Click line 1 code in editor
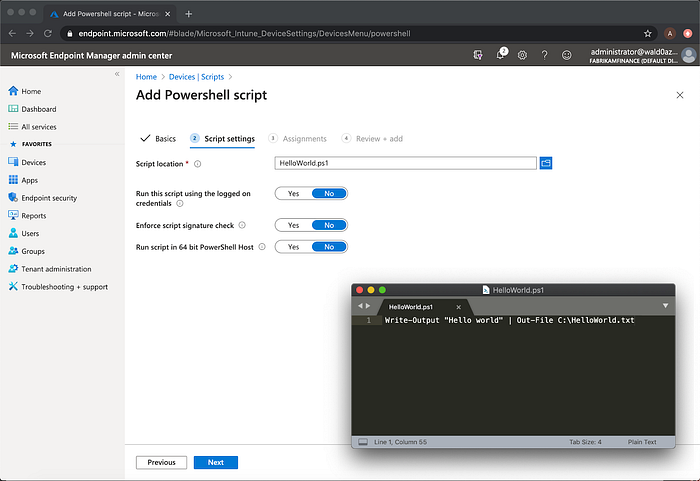 click(509, 320)
